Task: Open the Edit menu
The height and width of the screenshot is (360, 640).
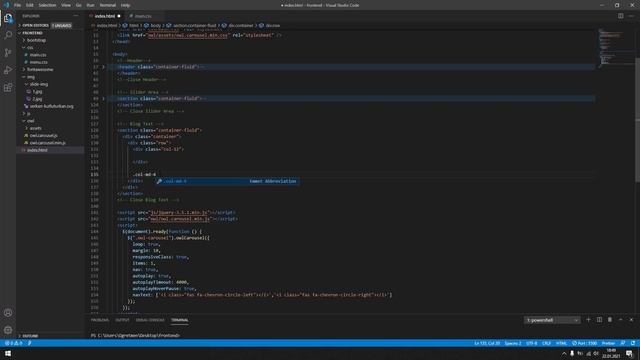Action: click(x=30, y=5)
